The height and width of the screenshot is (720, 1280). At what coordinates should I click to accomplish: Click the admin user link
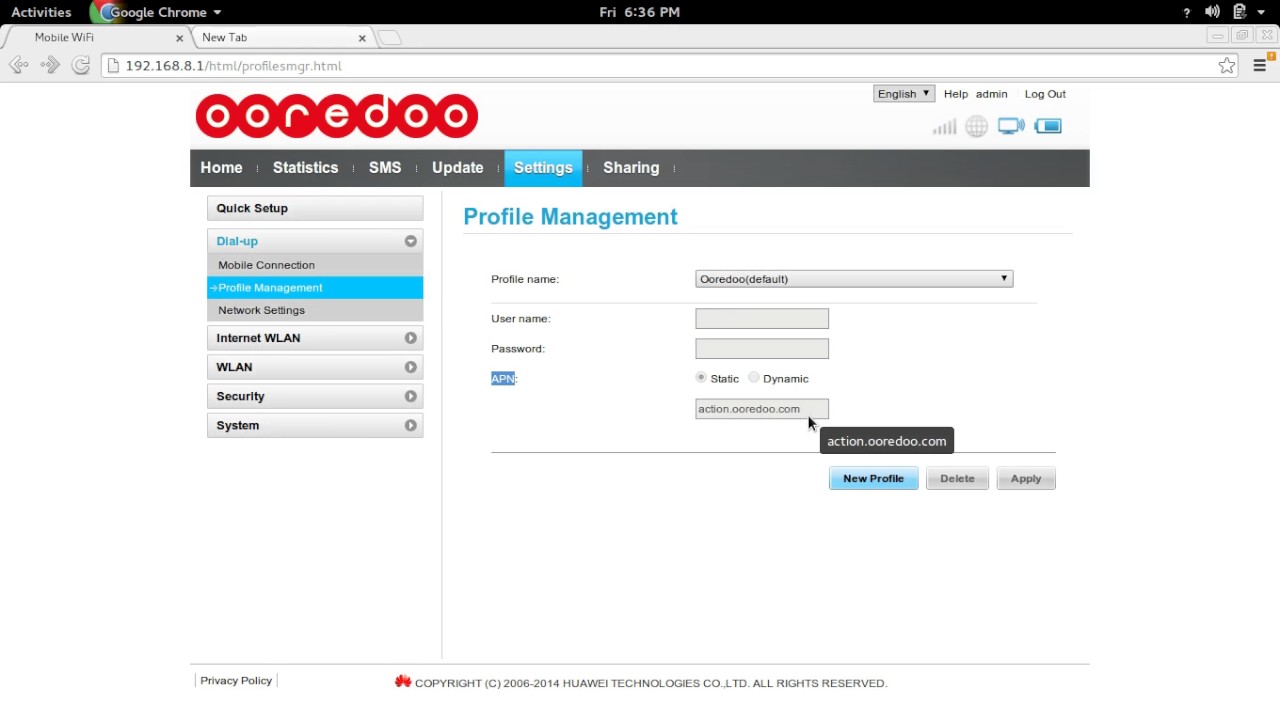pyautogui.click(x=991, y=94)
